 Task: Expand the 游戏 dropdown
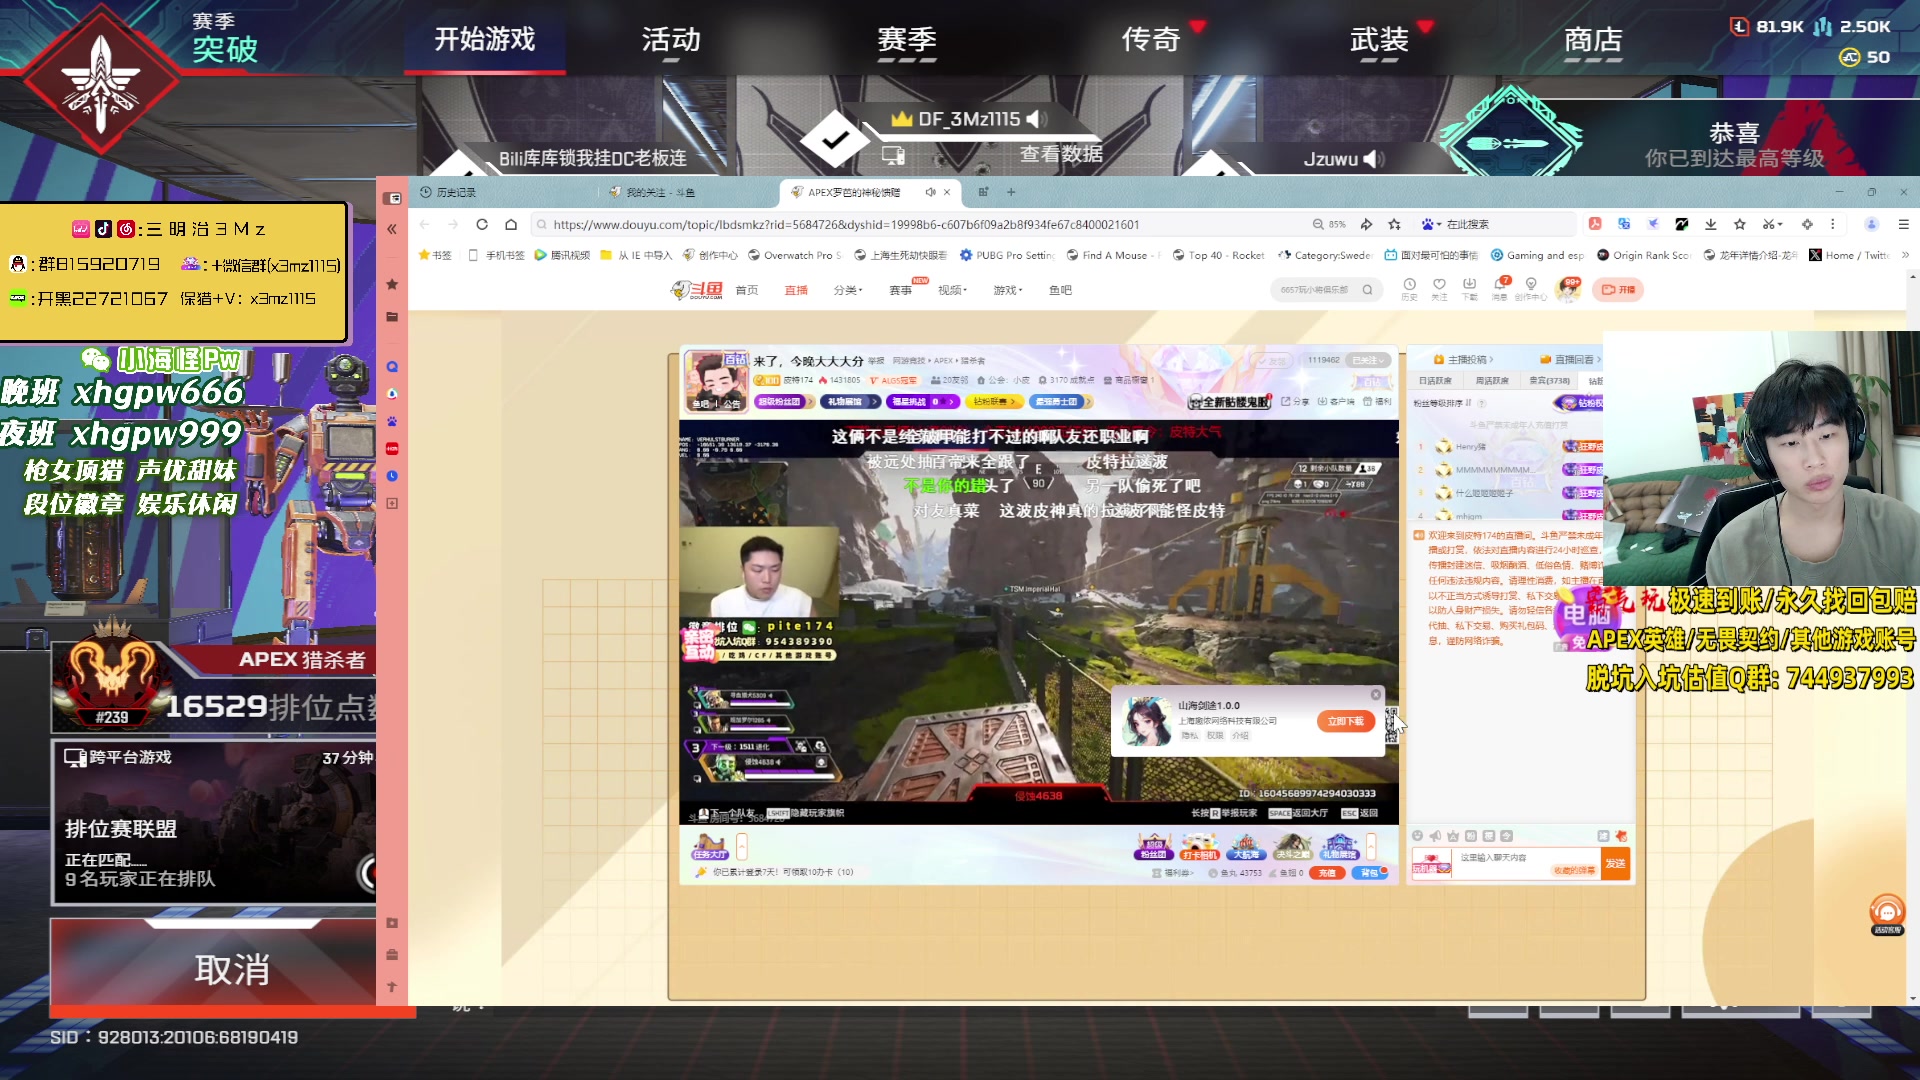[x=1008, y=290]
